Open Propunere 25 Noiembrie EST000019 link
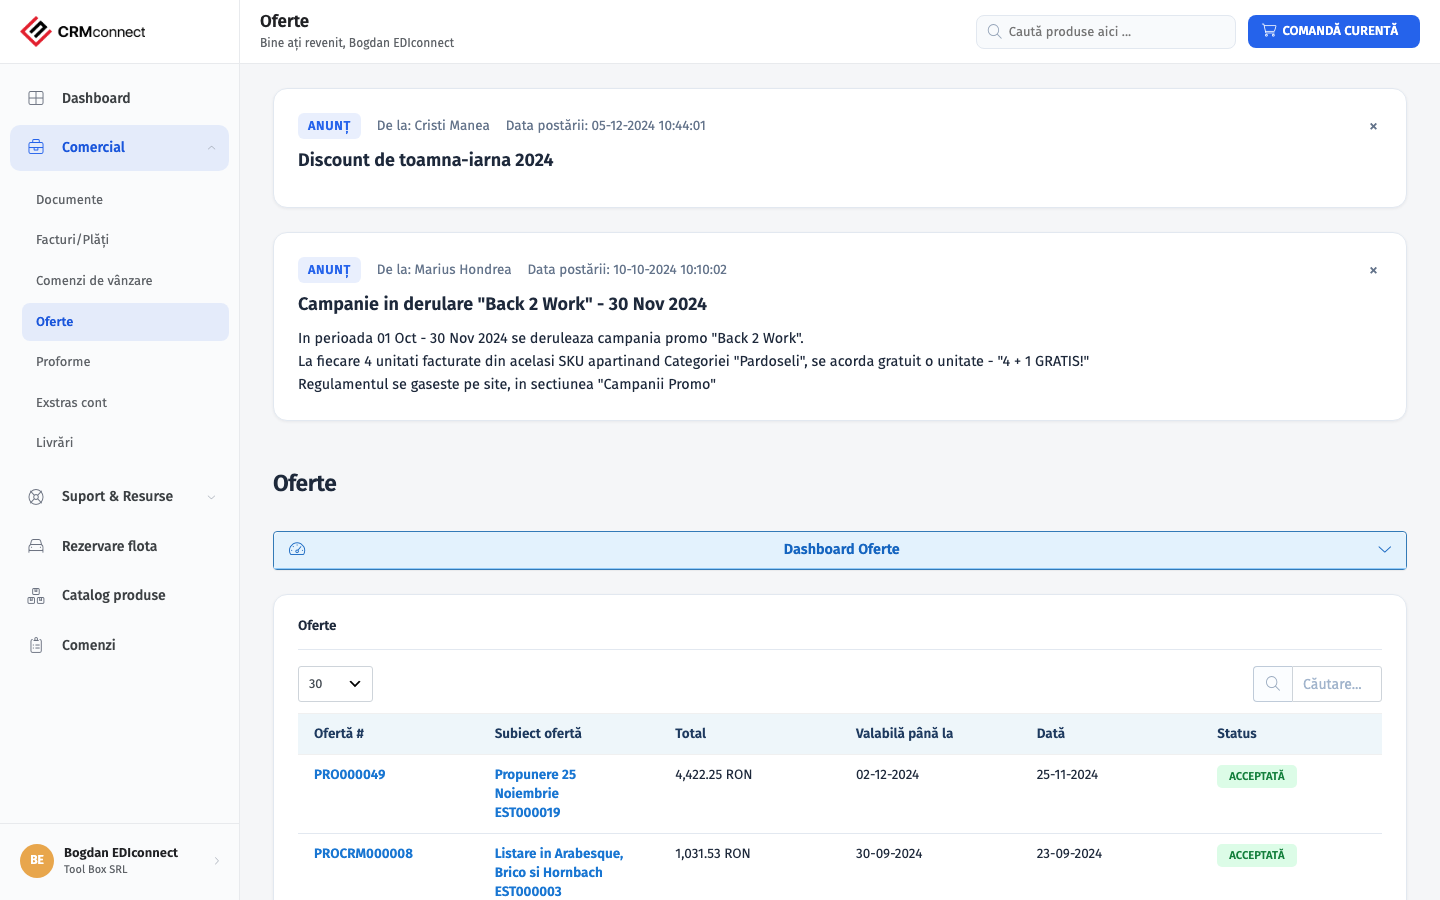The image size is (1440, 900). click(535, 794)
